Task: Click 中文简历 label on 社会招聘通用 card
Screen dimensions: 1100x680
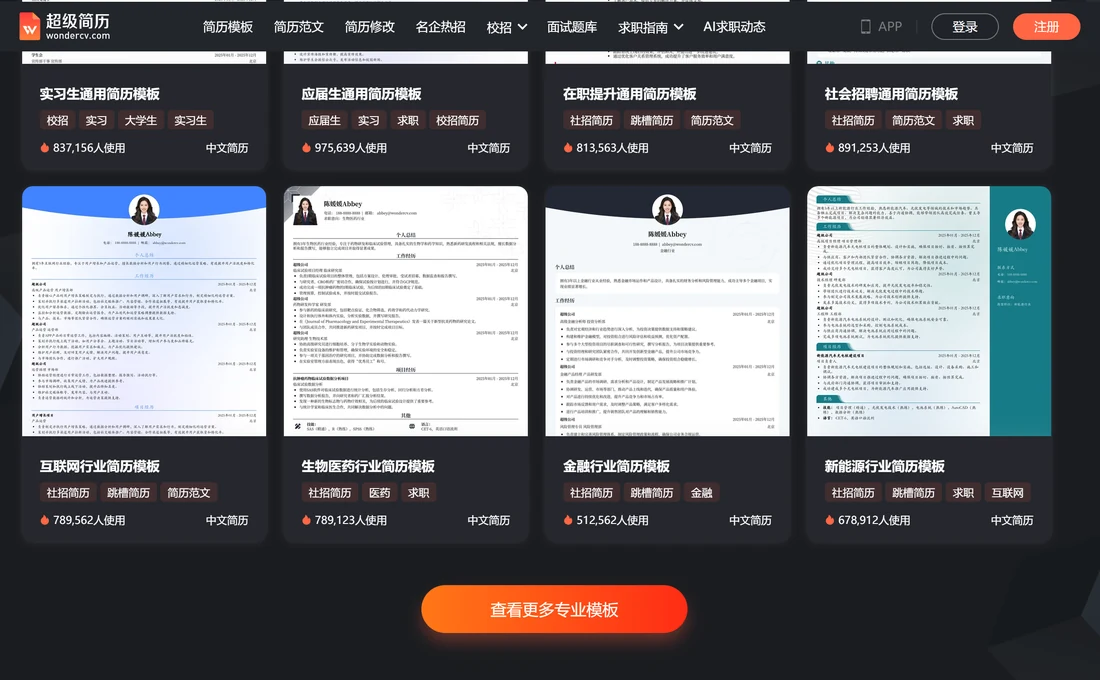Action: click(x=1012, y=148)
